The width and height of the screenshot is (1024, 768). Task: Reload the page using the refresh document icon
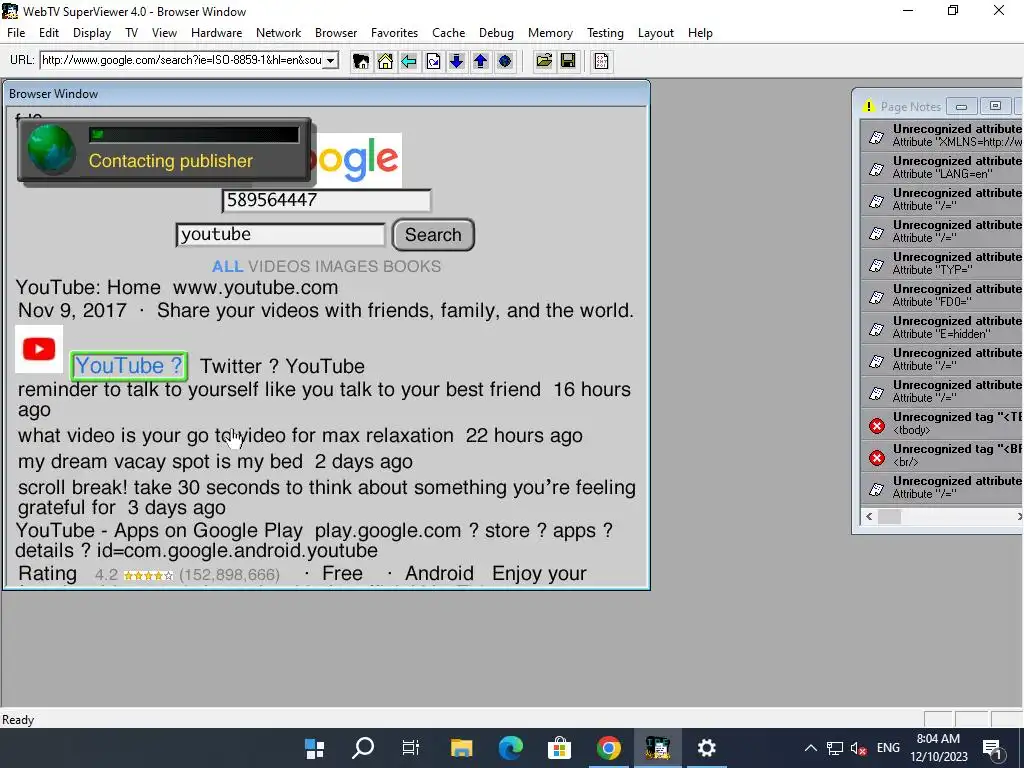pyautogui.click(x=433, y=61)
